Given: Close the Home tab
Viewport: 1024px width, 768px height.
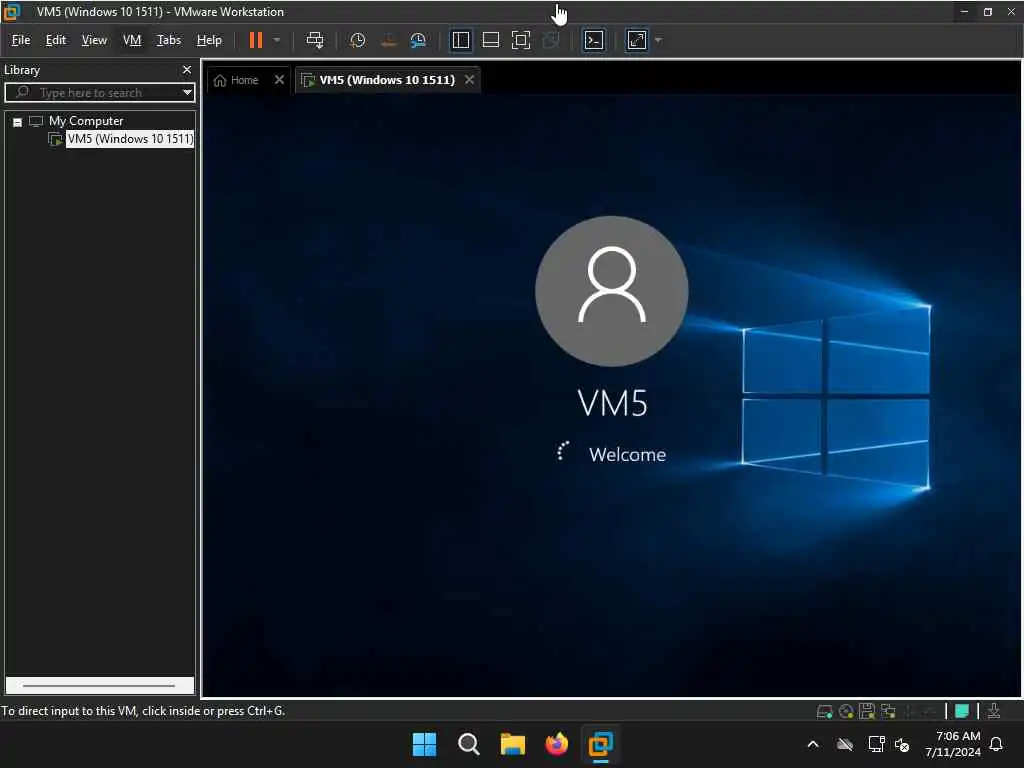Looking at the screenshot, I should coord(280,80).
